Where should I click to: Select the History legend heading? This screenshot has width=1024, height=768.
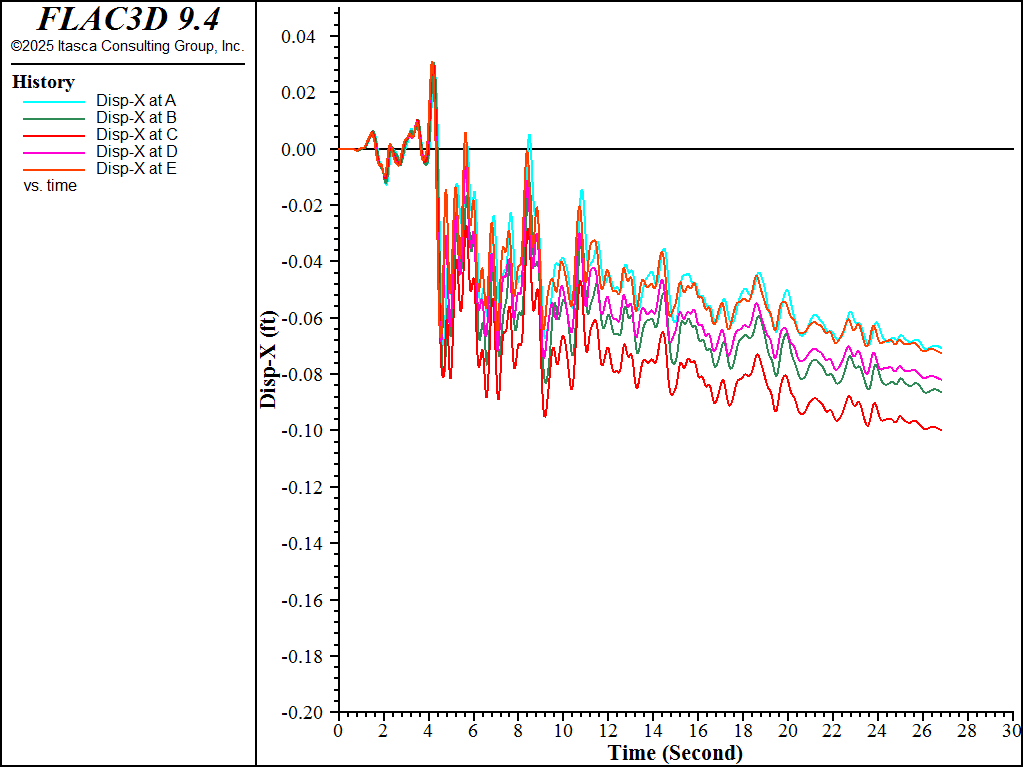point(43,82)
